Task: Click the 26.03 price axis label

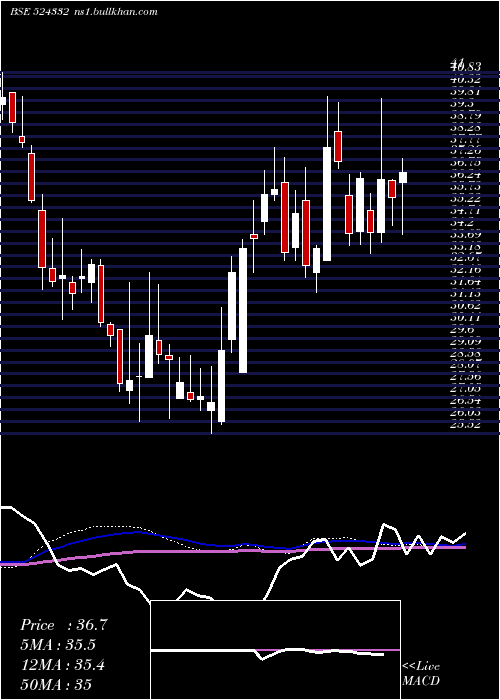Action: pyautogui.click(x=466, y=413)
